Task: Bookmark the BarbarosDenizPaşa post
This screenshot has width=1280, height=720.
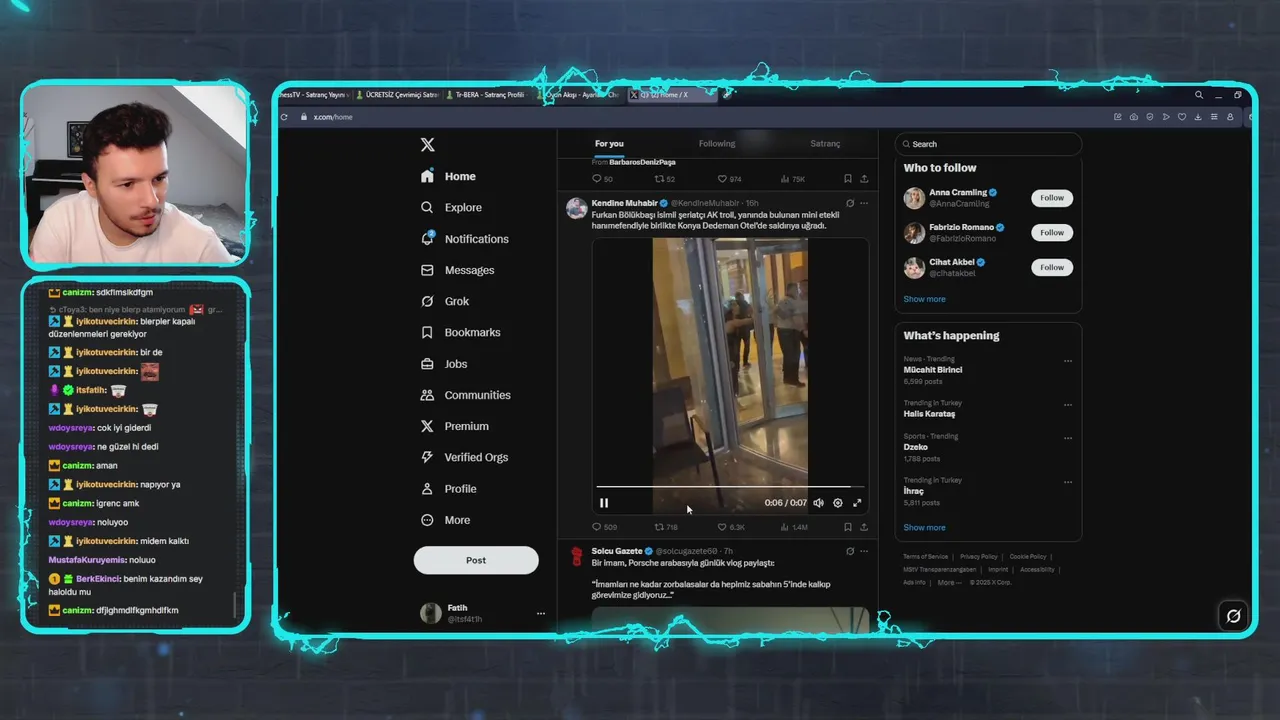Action: click(x=847, y=179)
